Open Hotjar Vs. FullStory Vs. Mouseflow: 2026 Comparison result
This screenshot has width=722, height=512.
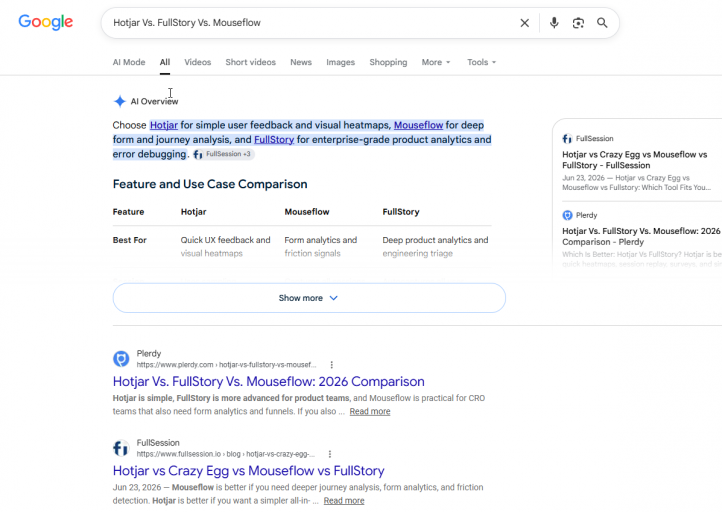coord(268,381)
